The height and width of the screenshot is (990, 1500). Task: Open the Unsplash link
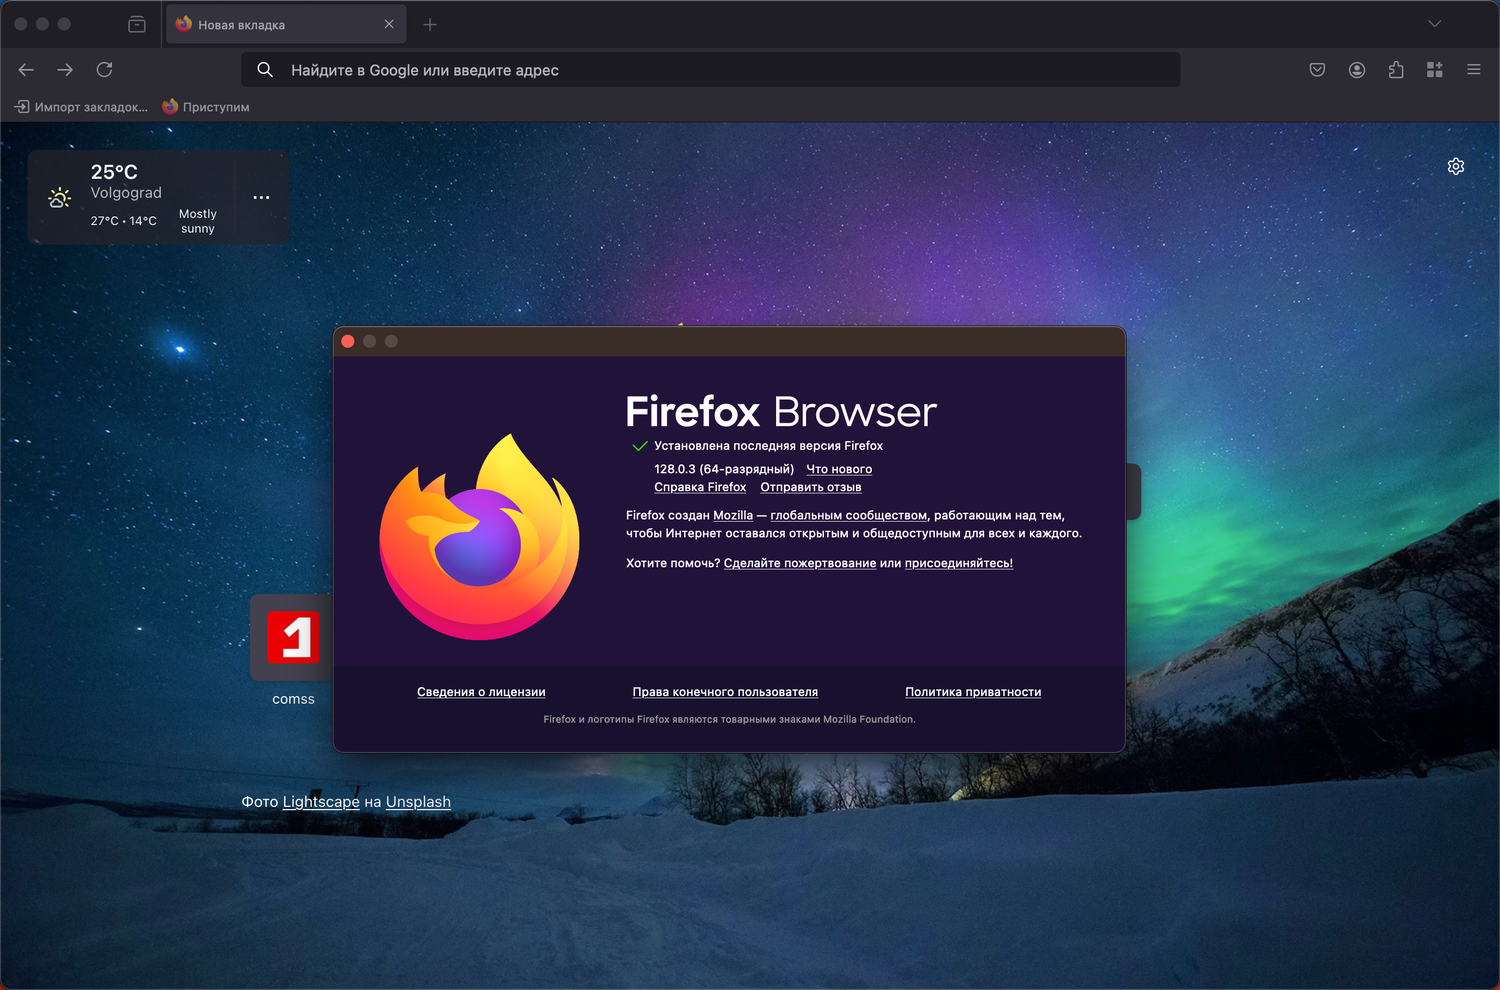pyautogui.click(x=418, y=802)
